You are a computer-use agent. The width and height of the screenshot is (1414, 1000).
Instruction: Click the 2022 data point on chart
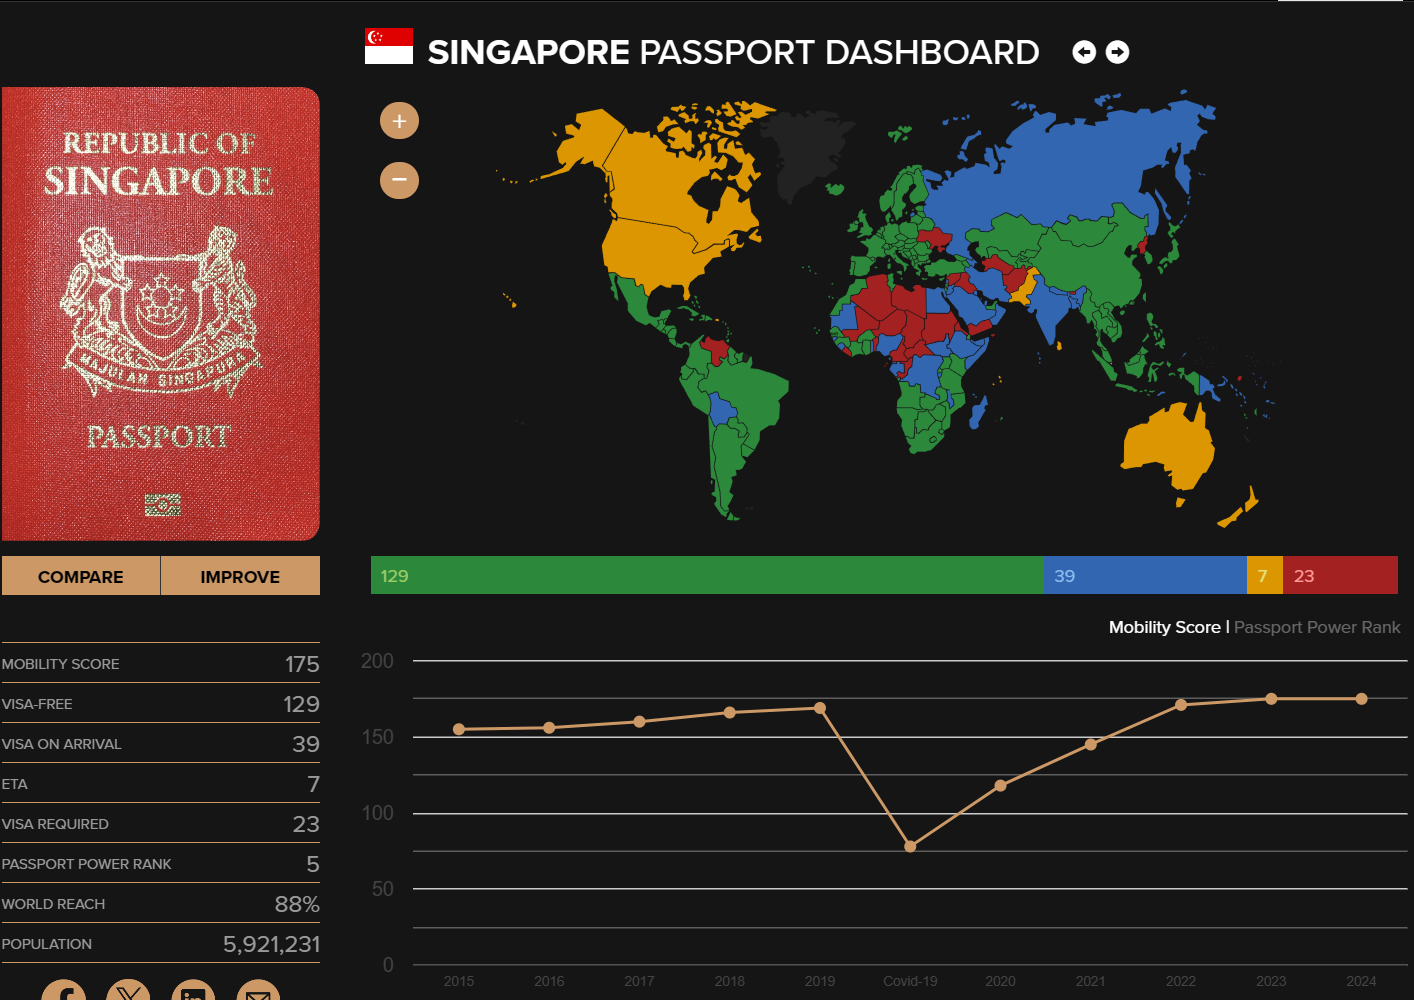[x=1181, y=705]
